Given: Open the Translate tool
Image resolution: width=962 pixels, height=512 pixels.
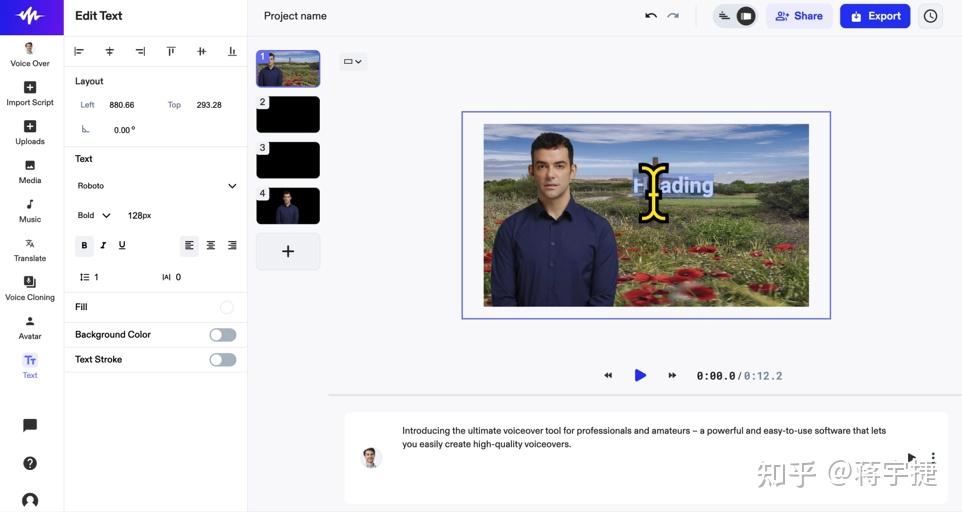Looking at the screenshot, I should point(30,249).
